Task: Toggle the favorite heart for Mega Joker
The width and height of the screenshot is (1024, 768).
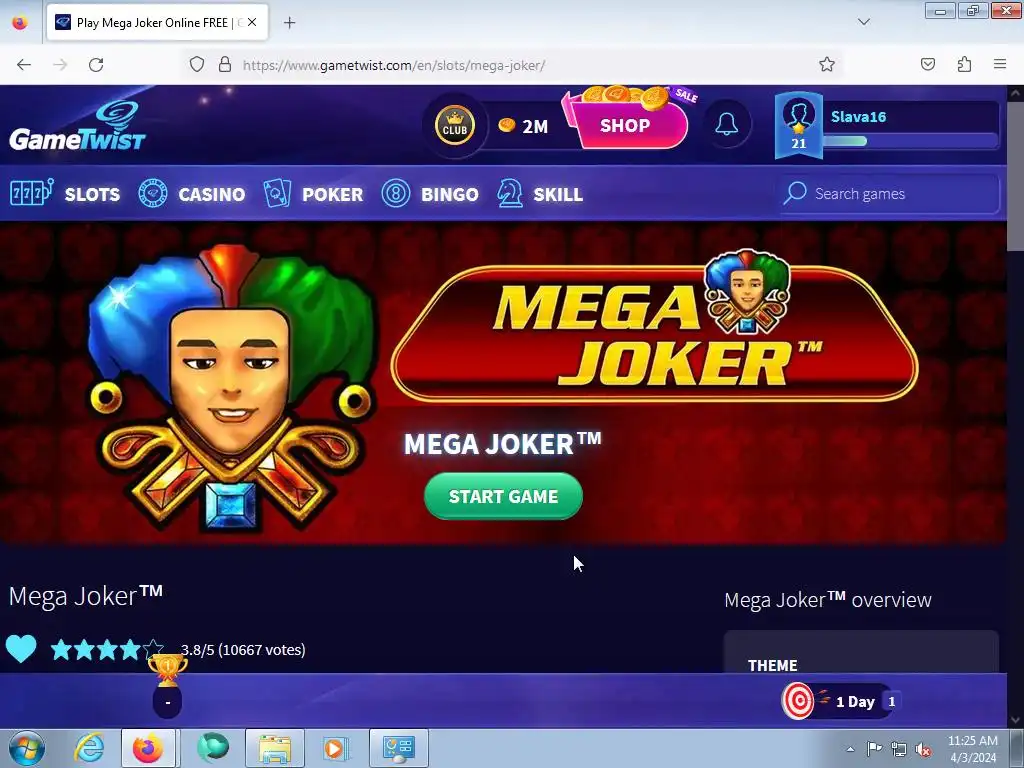Action: [21, 648]
